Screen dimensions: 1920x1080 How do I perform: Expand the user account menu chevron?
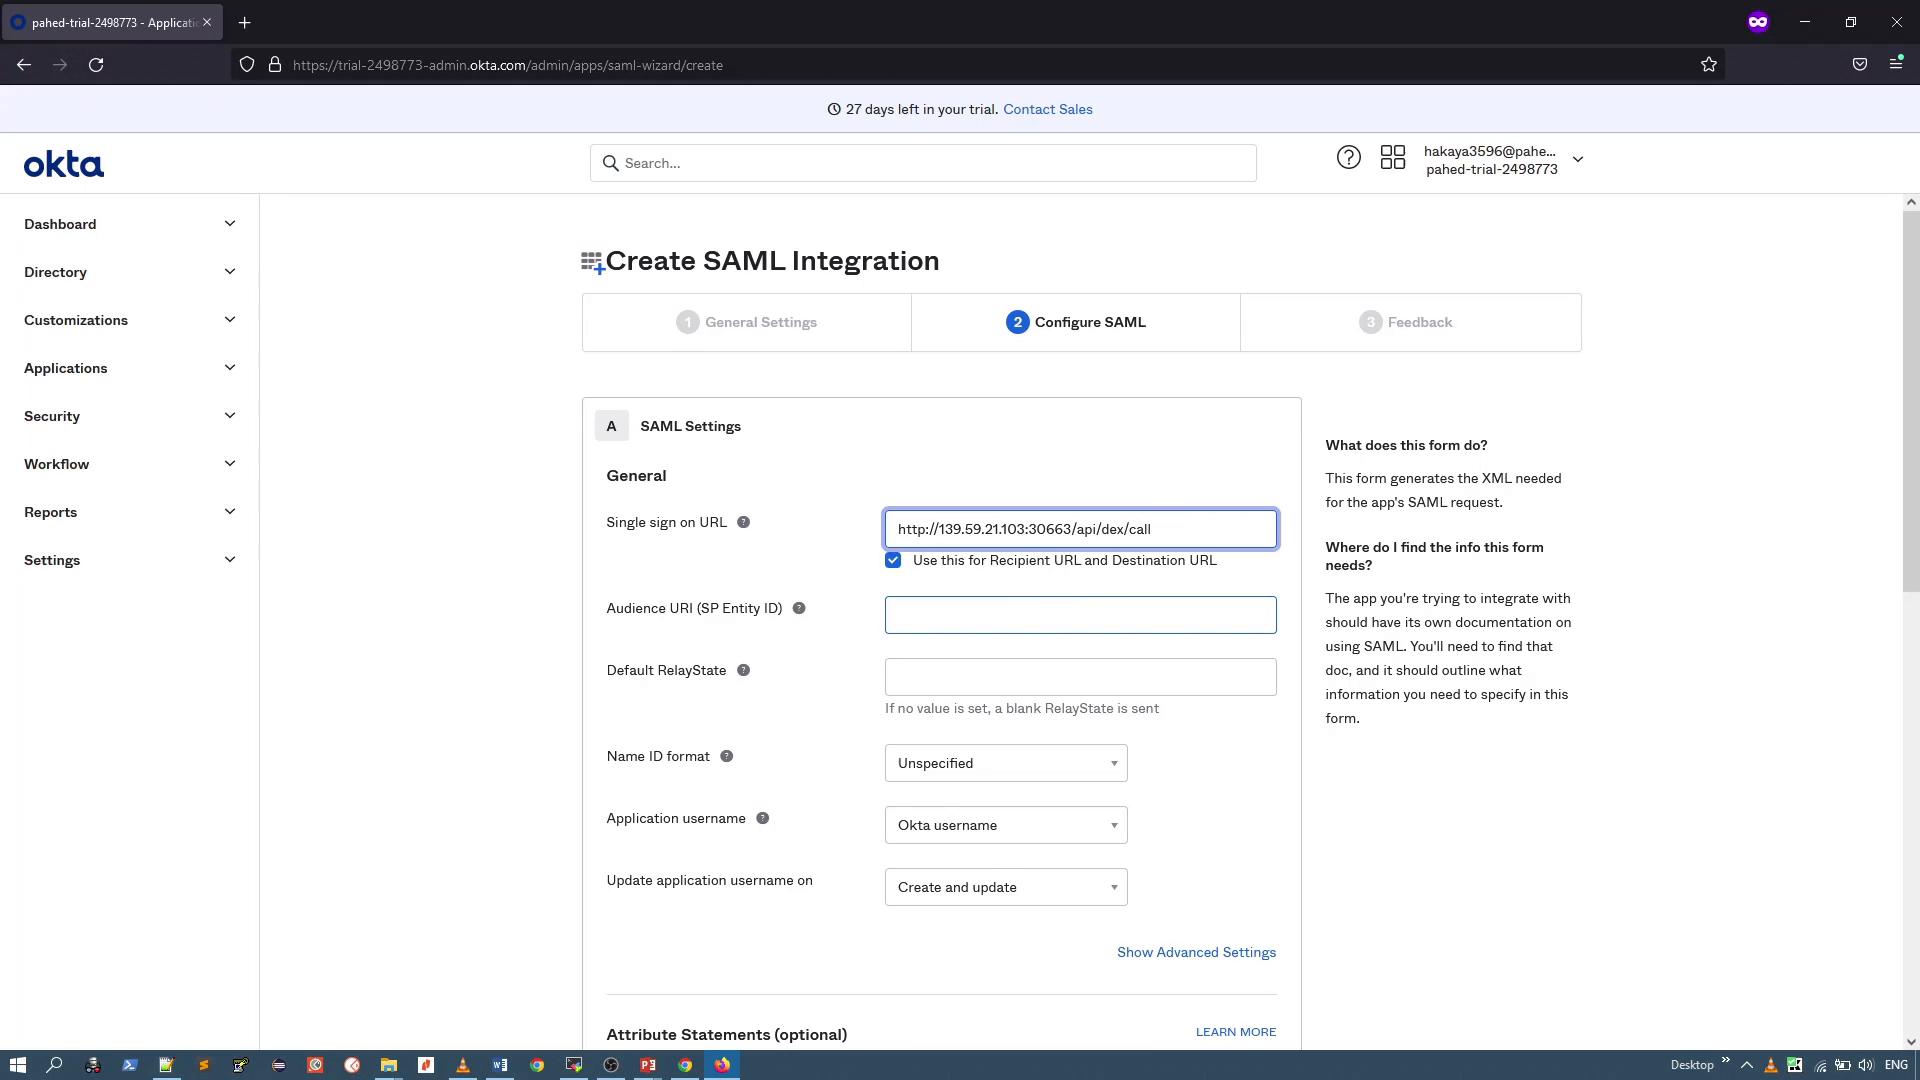click(x=1578, y=159)
